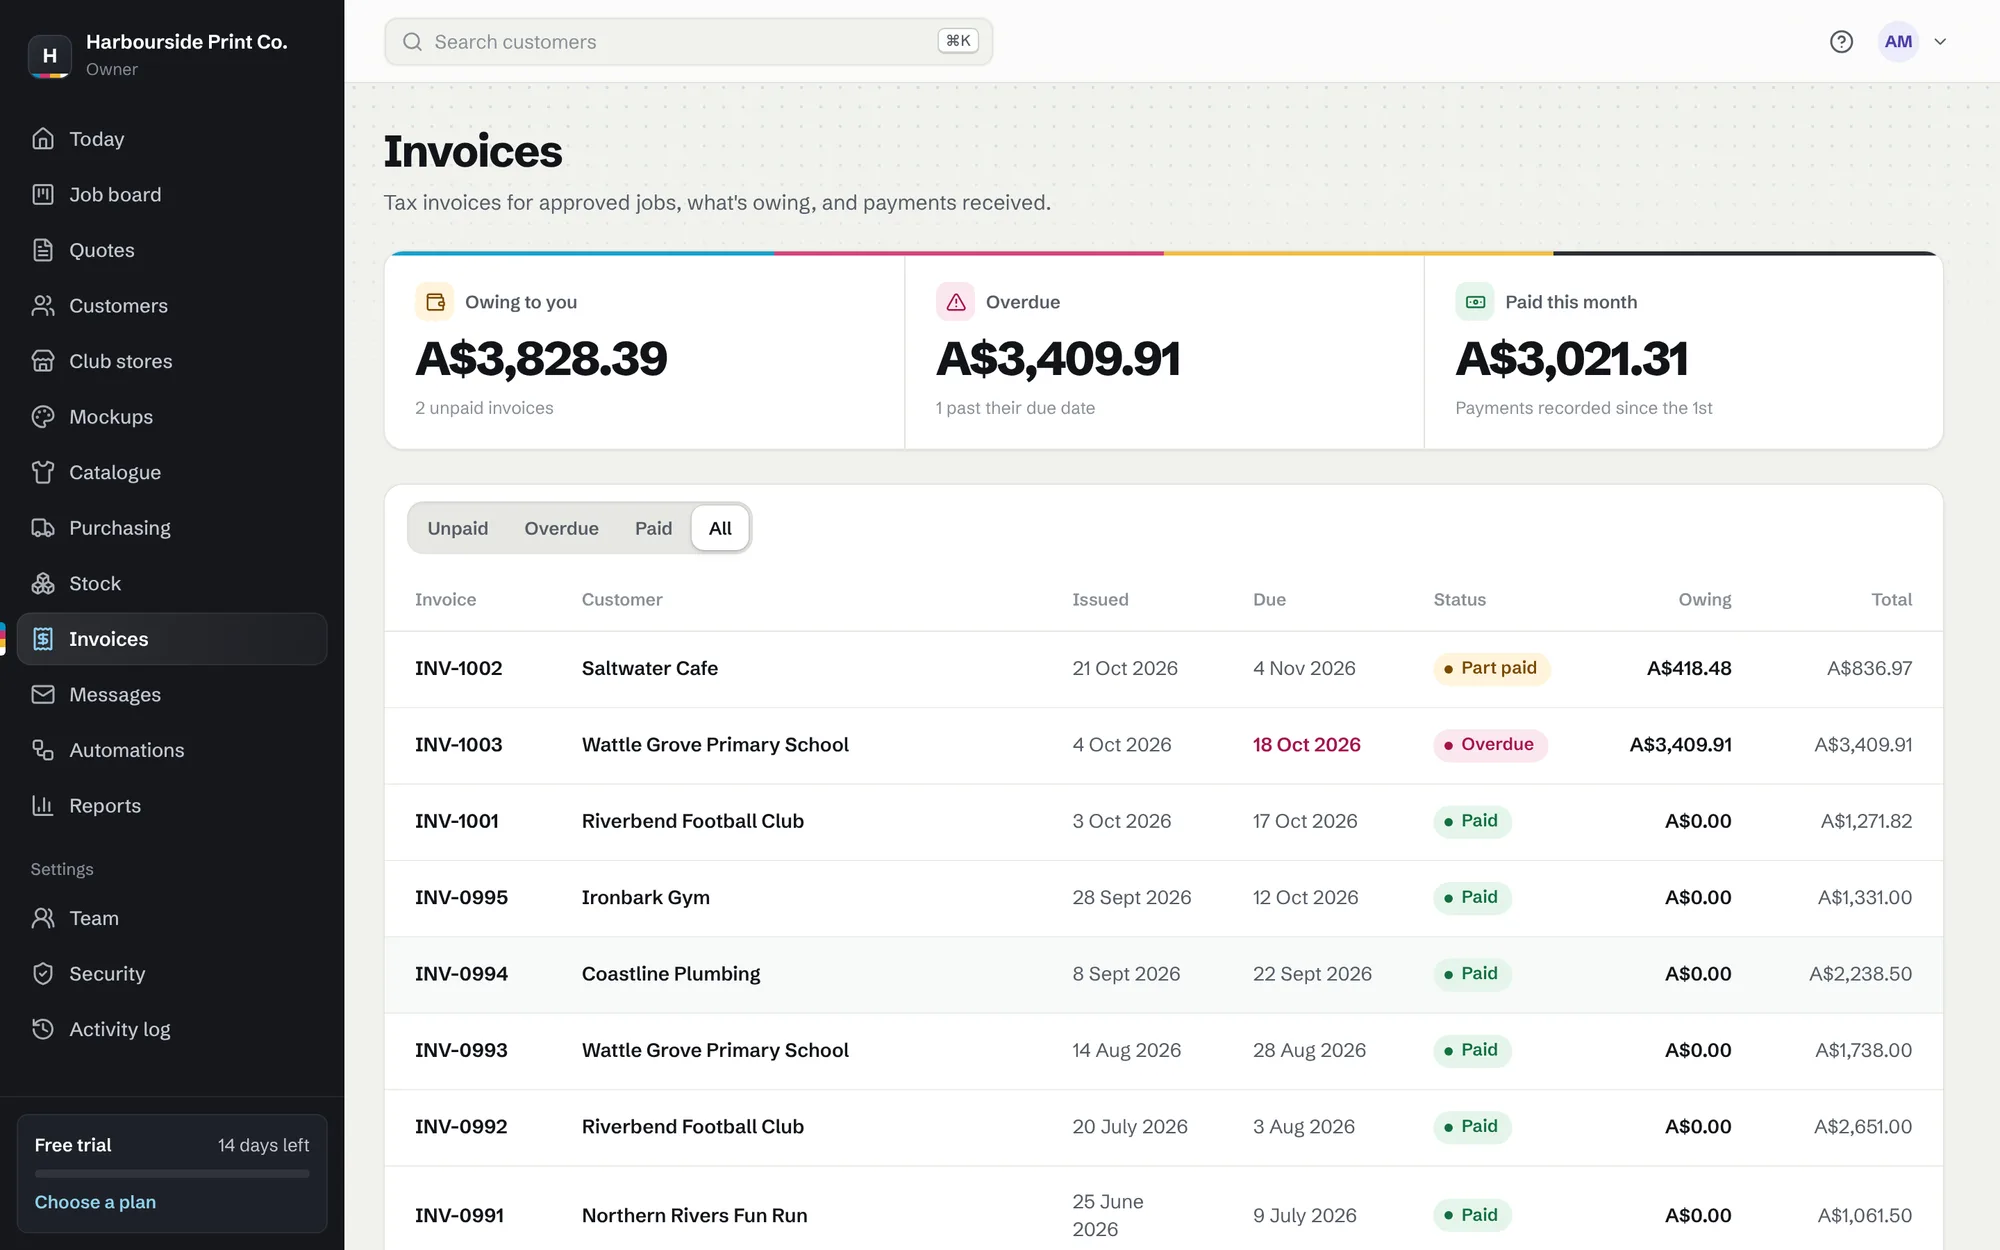Click Saltwater Cafe customer name

(x=650, y=668)
